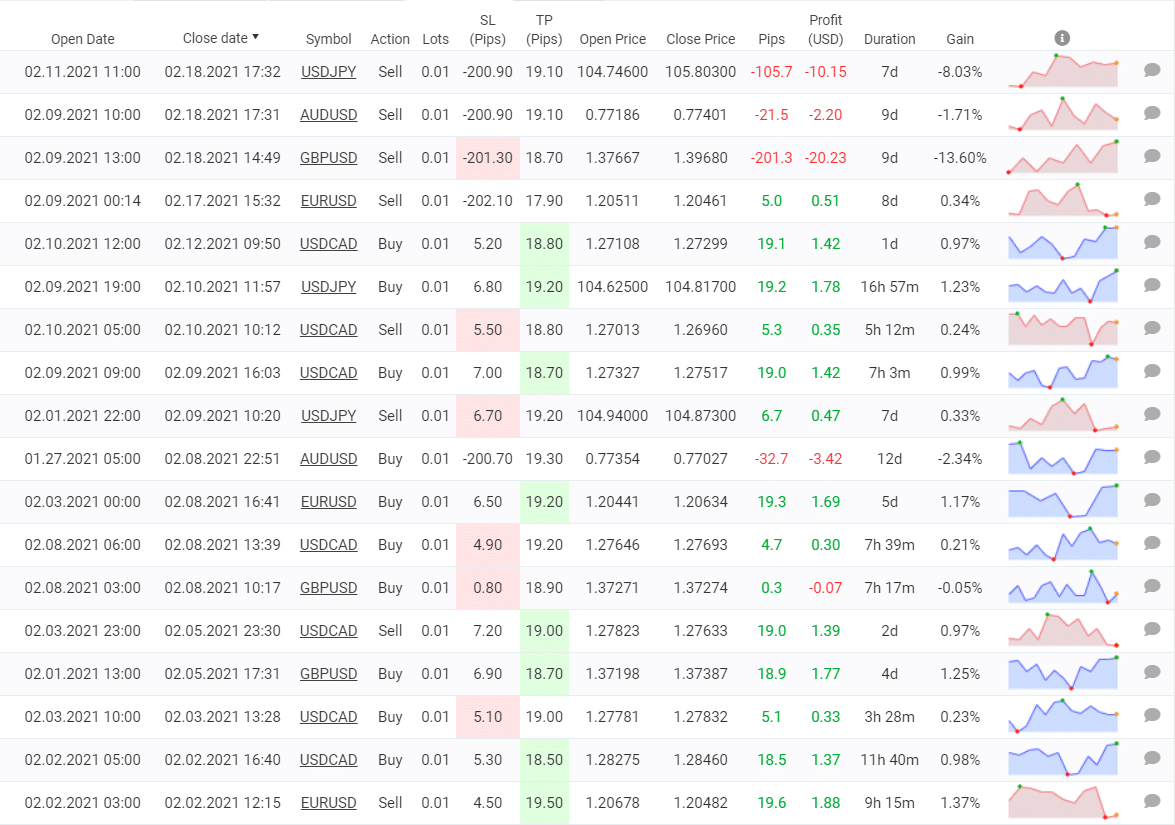Viewport: 1175px width, 825px height.
Task: Open comment bubble for USDJPY trade opened 02.11.2021 11:00
Action: tap(1152, 70)
